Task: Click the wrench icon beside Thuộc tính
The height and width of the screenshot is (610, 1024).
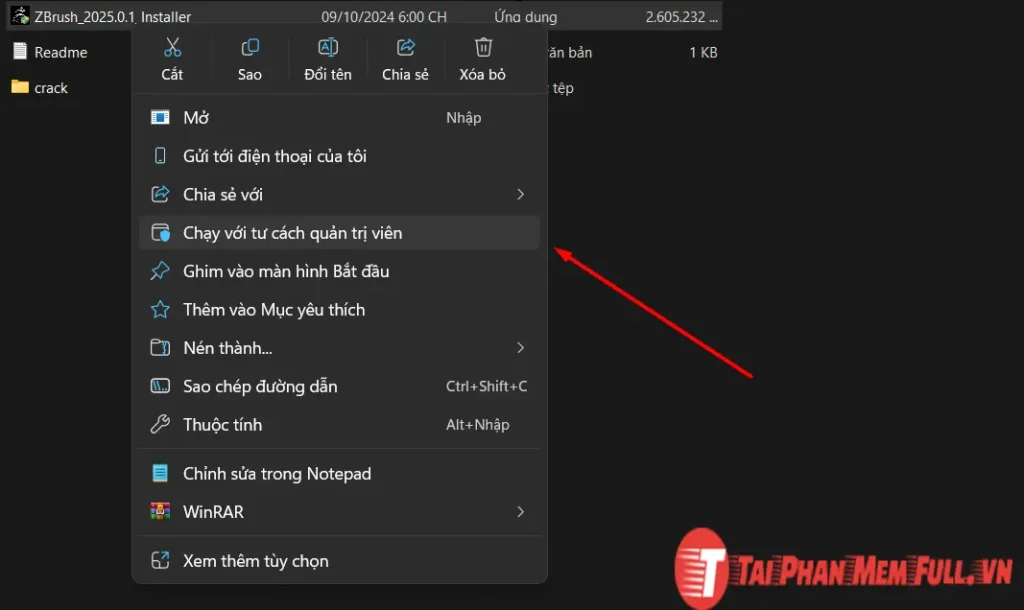Action: point(161,424)
